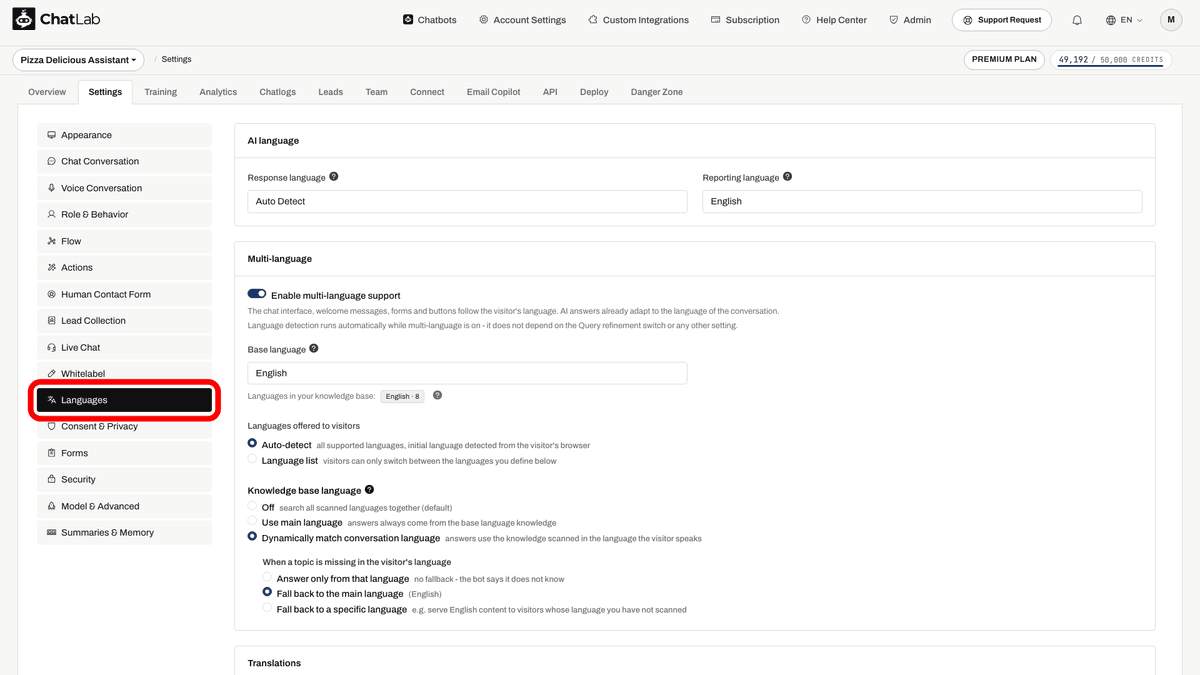1200x675 pixels.
Task: Select Auto-detect languages option
Action: click(x=252, y=443)
